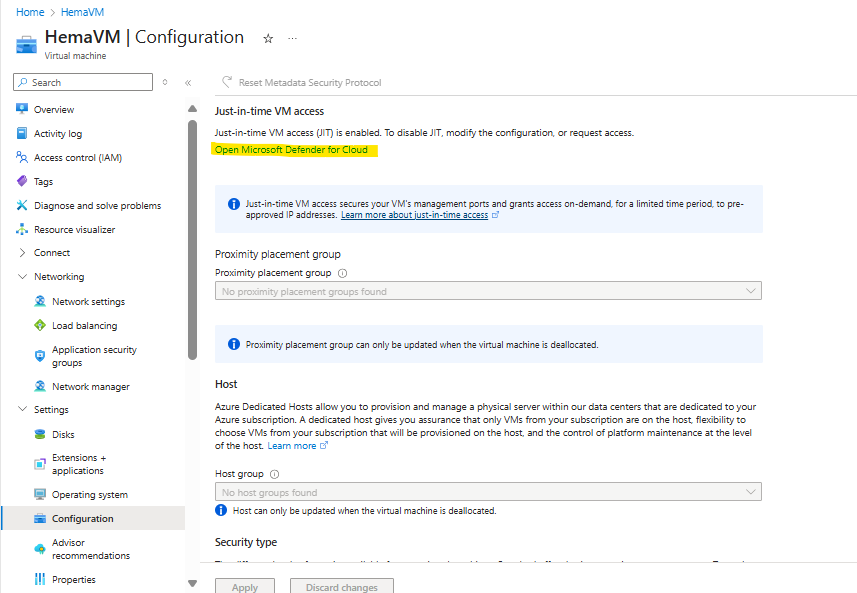Screen dimensions: 857x593
Task: Navigate to Home breadcrumb
Action: point(30,12)
